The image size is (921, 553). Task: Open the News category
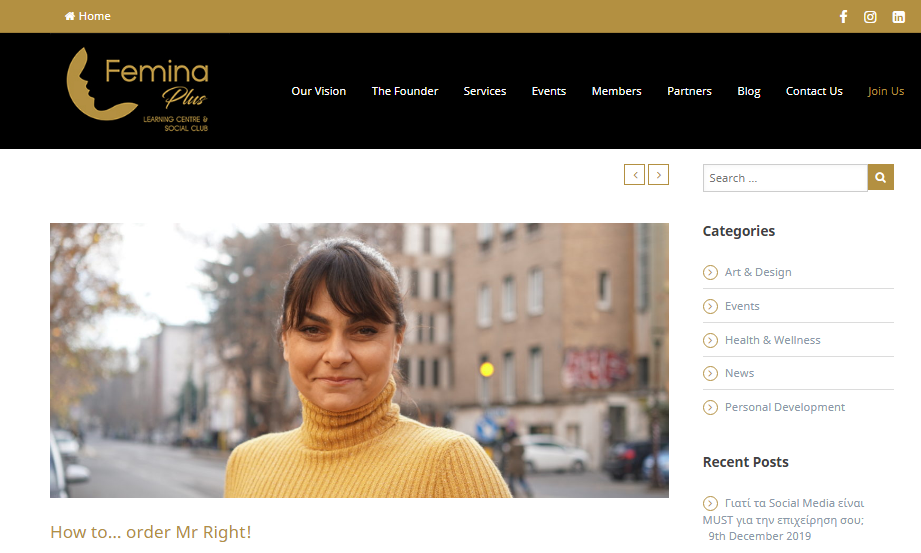739,373
